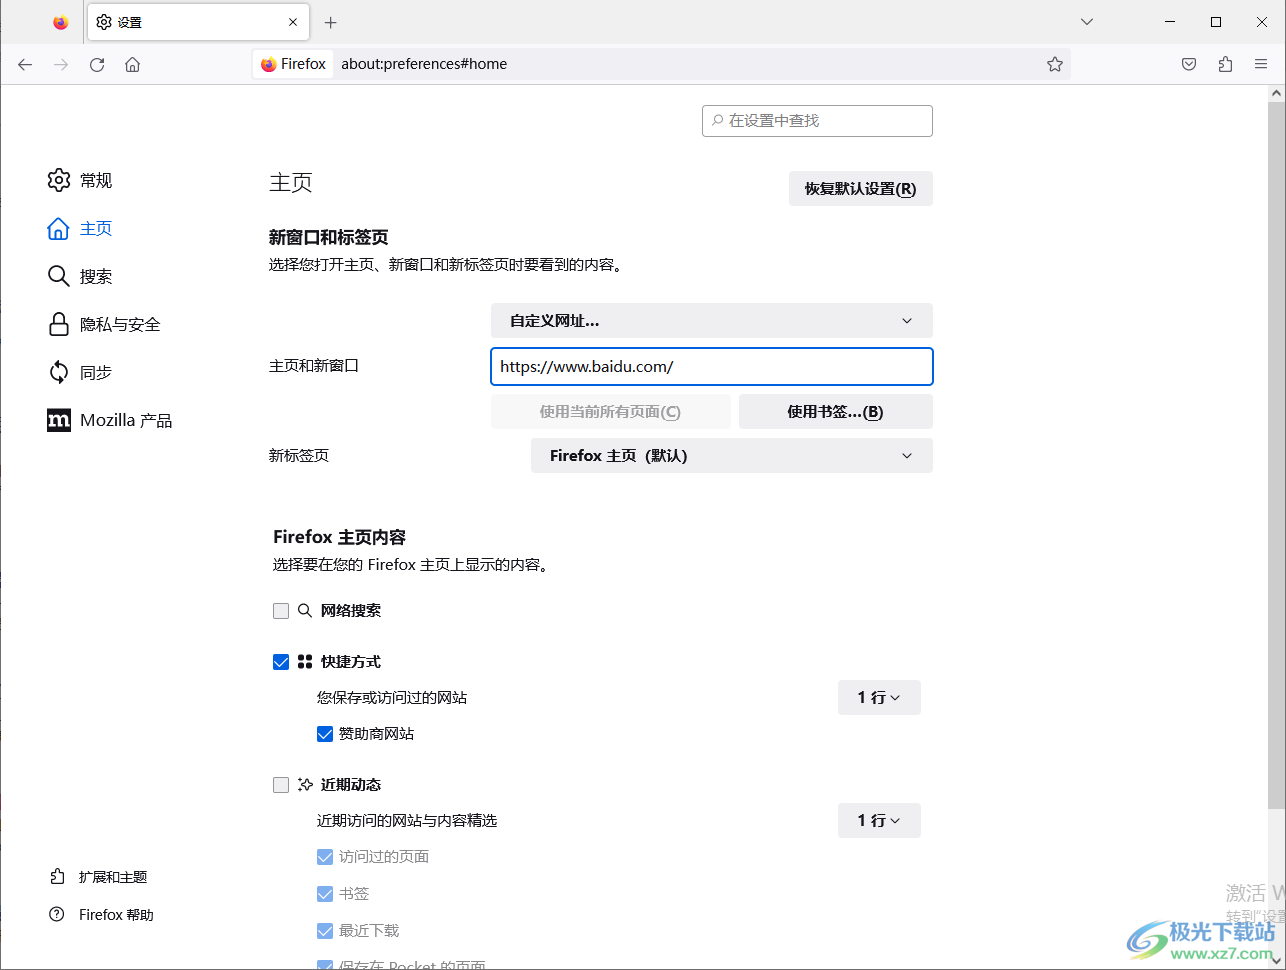Screen dimensions: 1286x970
Task: Enable the 近期动态 checkbox
Action: (x=281, y=785)
